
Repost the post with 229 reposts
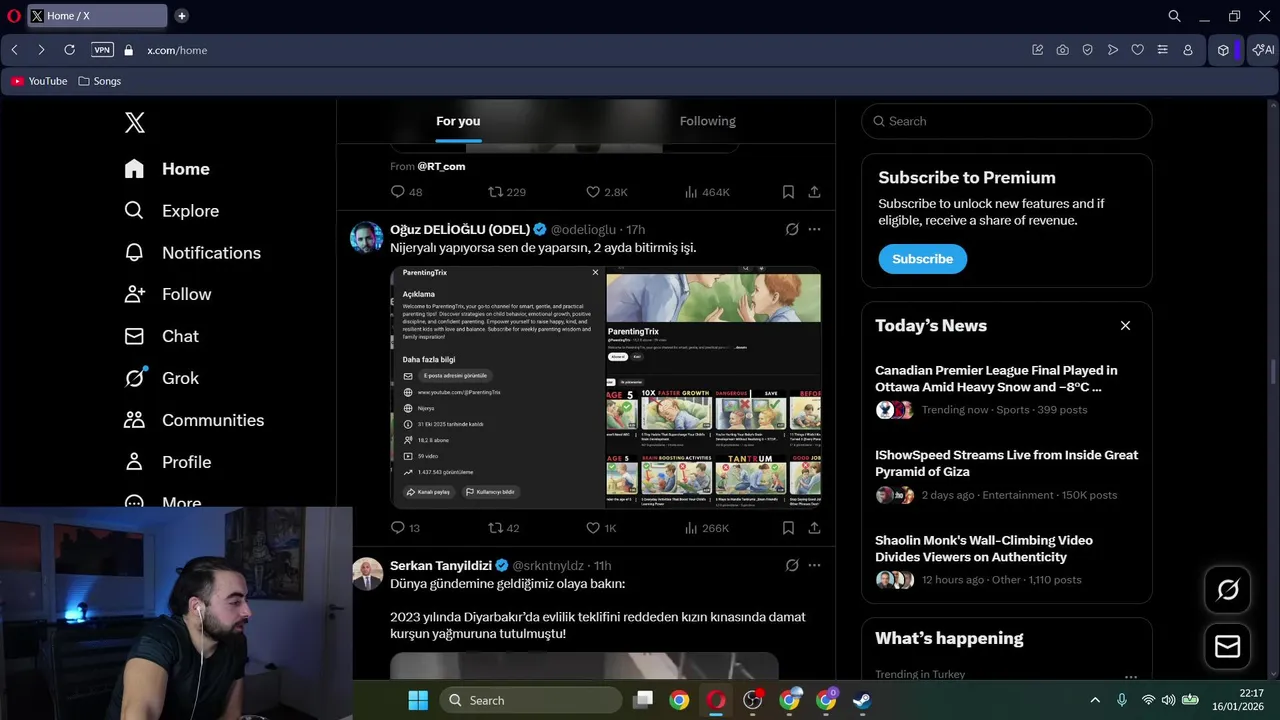point(506,192)
